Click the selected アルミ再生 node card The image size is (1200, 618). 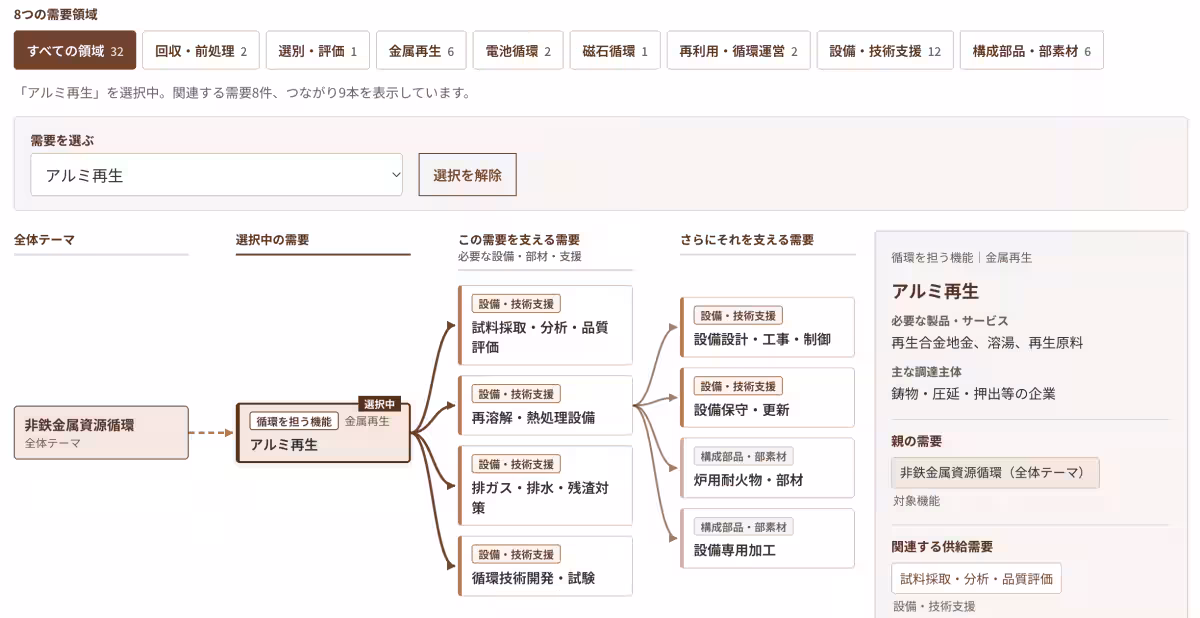tap(323, 433)
